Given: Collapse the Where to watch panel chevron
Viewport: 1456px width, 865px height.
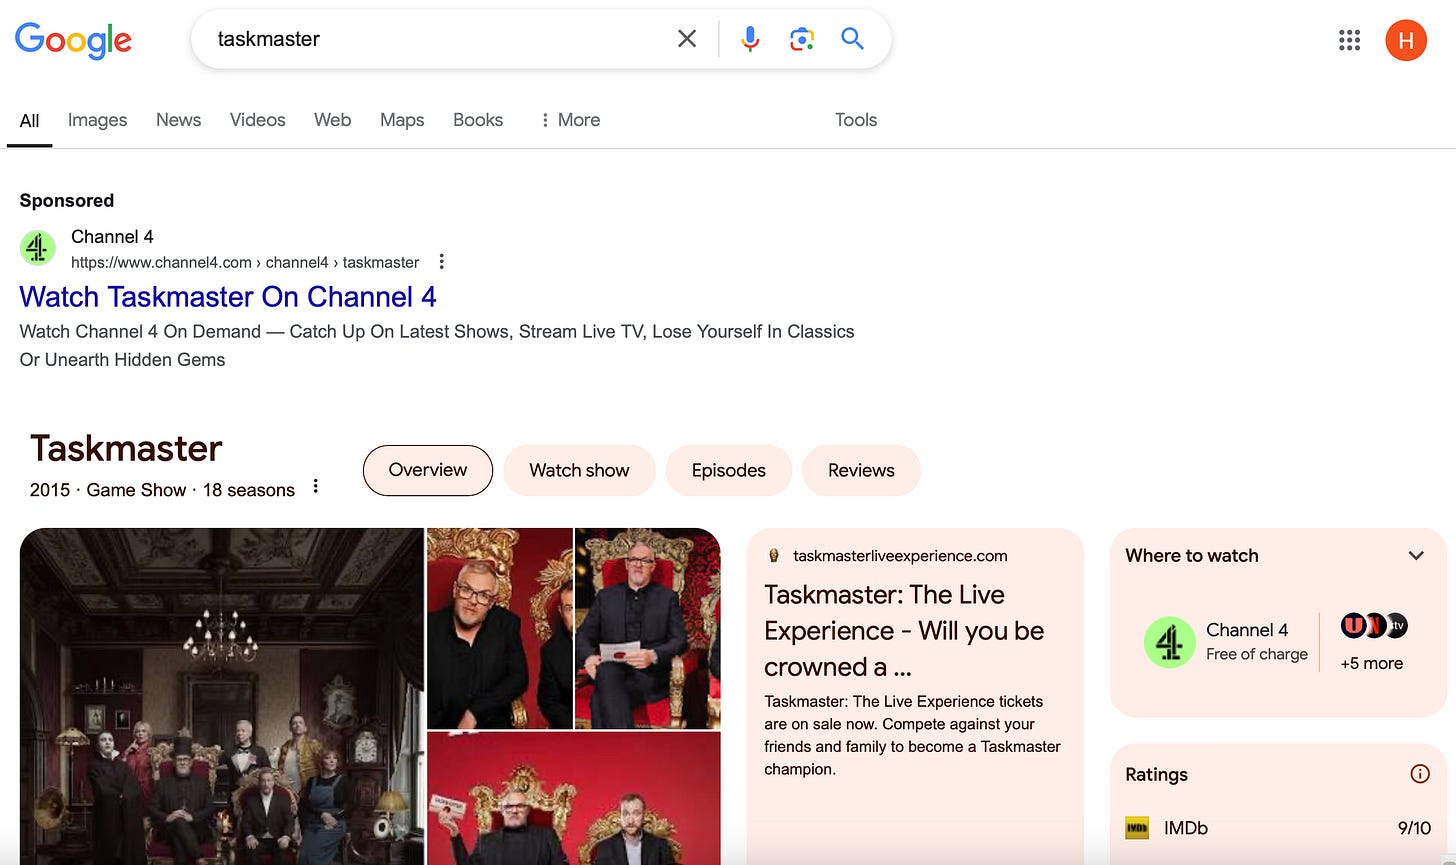Looking at the screenshot, I should 1416,556.
